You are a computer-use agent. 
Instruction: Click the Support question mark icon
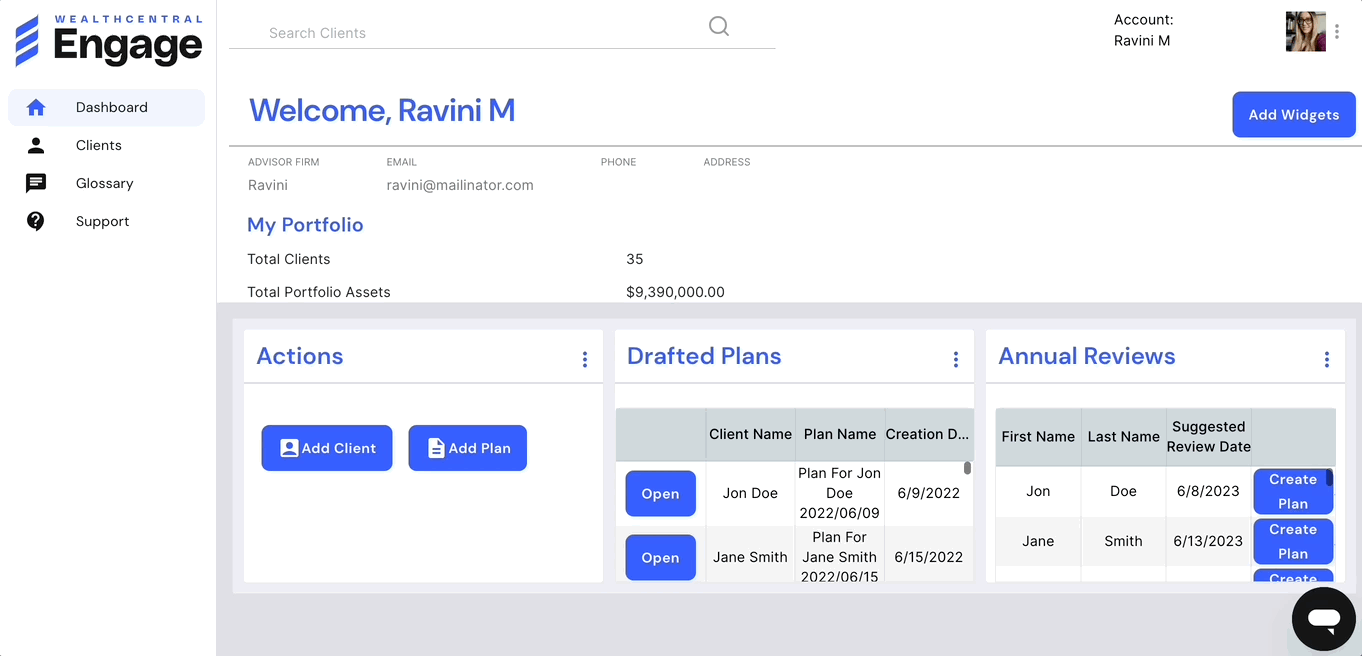(36, 221)
